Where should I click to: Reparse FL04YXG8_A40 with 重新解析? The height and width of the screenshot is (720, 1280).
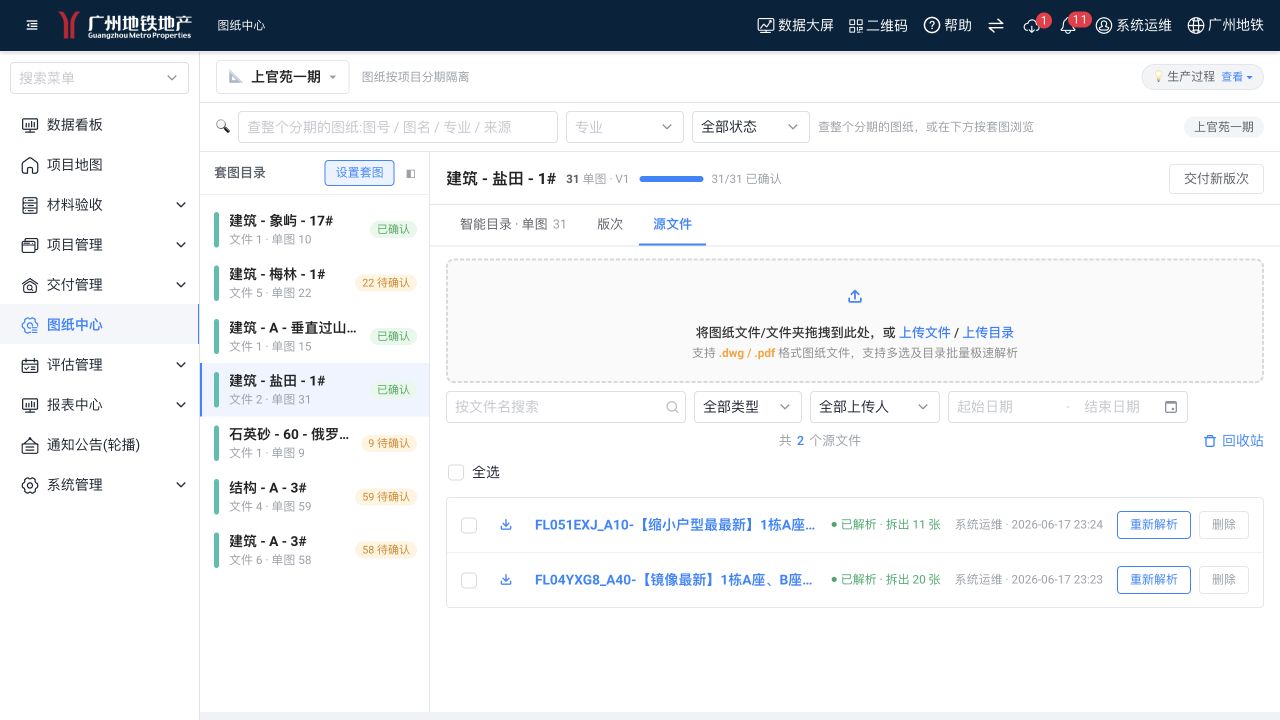tap(1154, 580)
